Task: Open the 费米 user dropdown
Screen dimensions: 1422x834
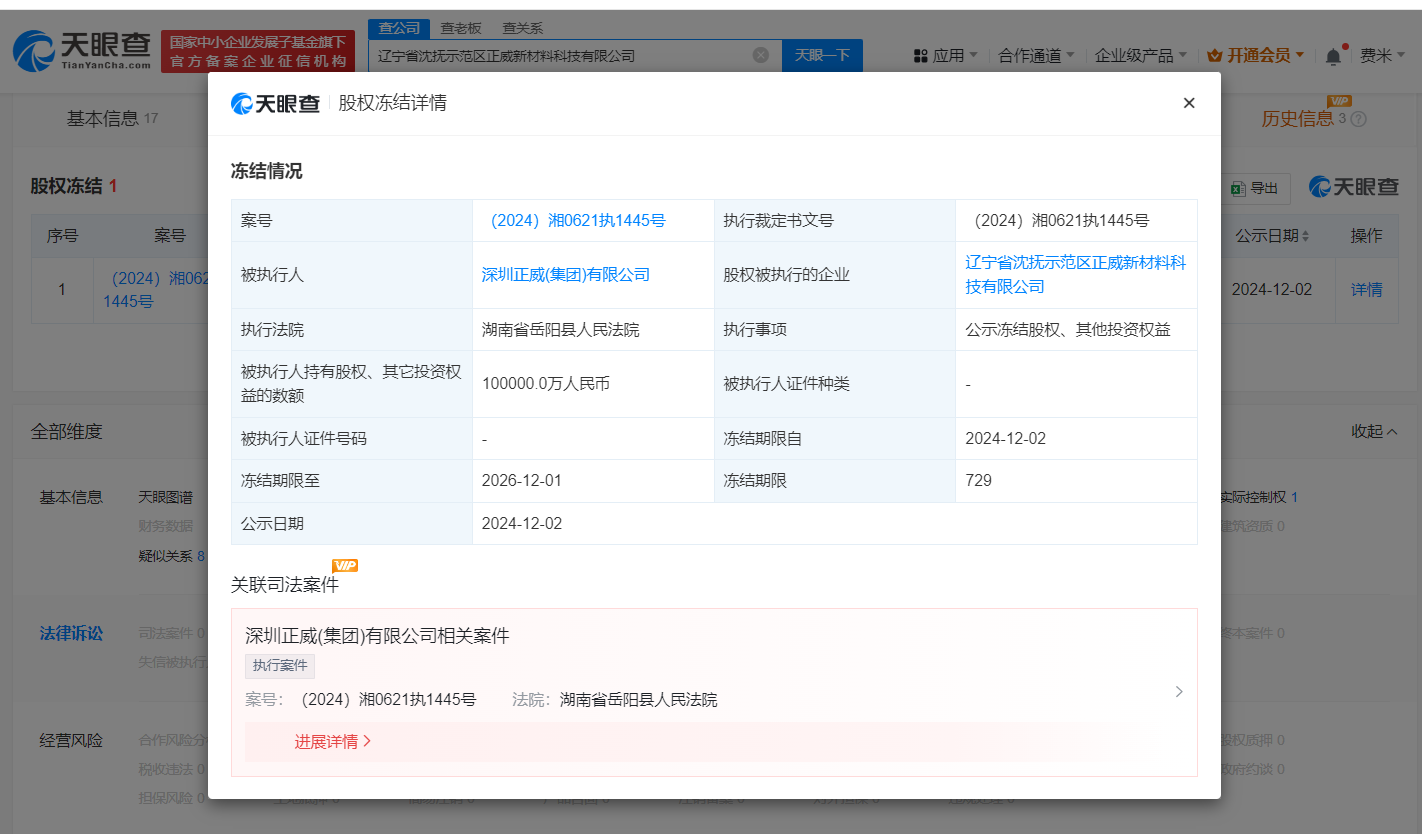Action: click(x=1383, y=56)
